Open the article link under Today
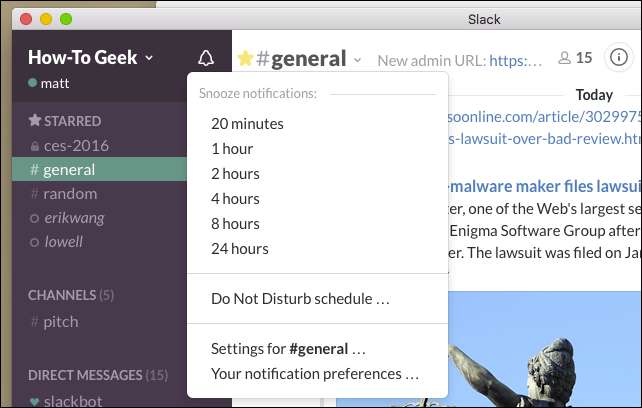642x408 pixels. tap(545, 128)
